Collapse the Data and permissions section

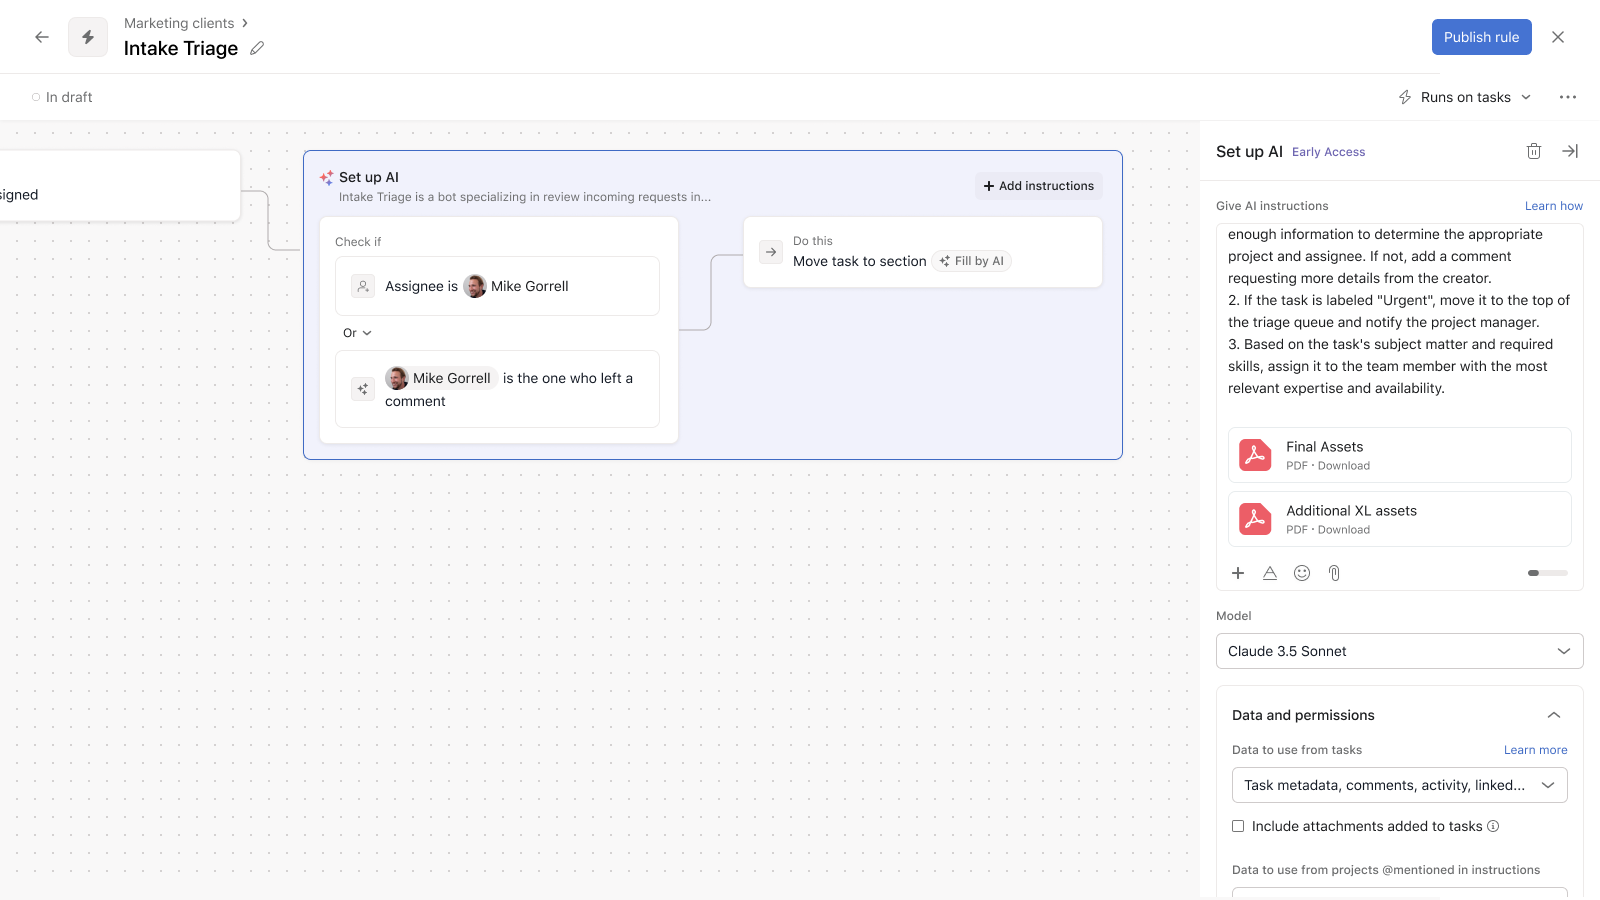pyautogui.click(x=1553, y=715)
